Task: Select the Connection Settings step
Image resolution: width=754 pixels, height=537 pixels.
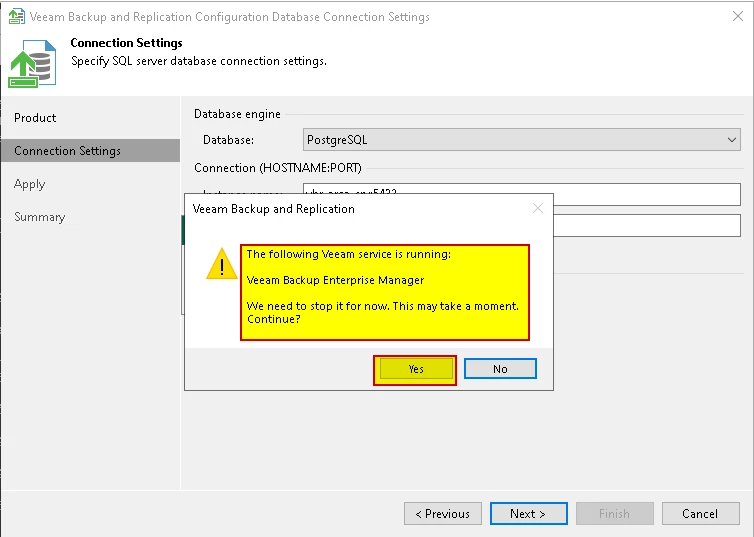Action: click(x=90, y=151)
